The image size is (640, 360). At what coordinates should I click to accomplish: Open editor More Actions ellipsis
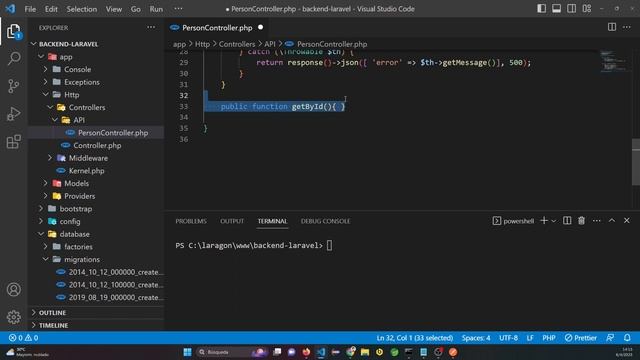[627, 27]
